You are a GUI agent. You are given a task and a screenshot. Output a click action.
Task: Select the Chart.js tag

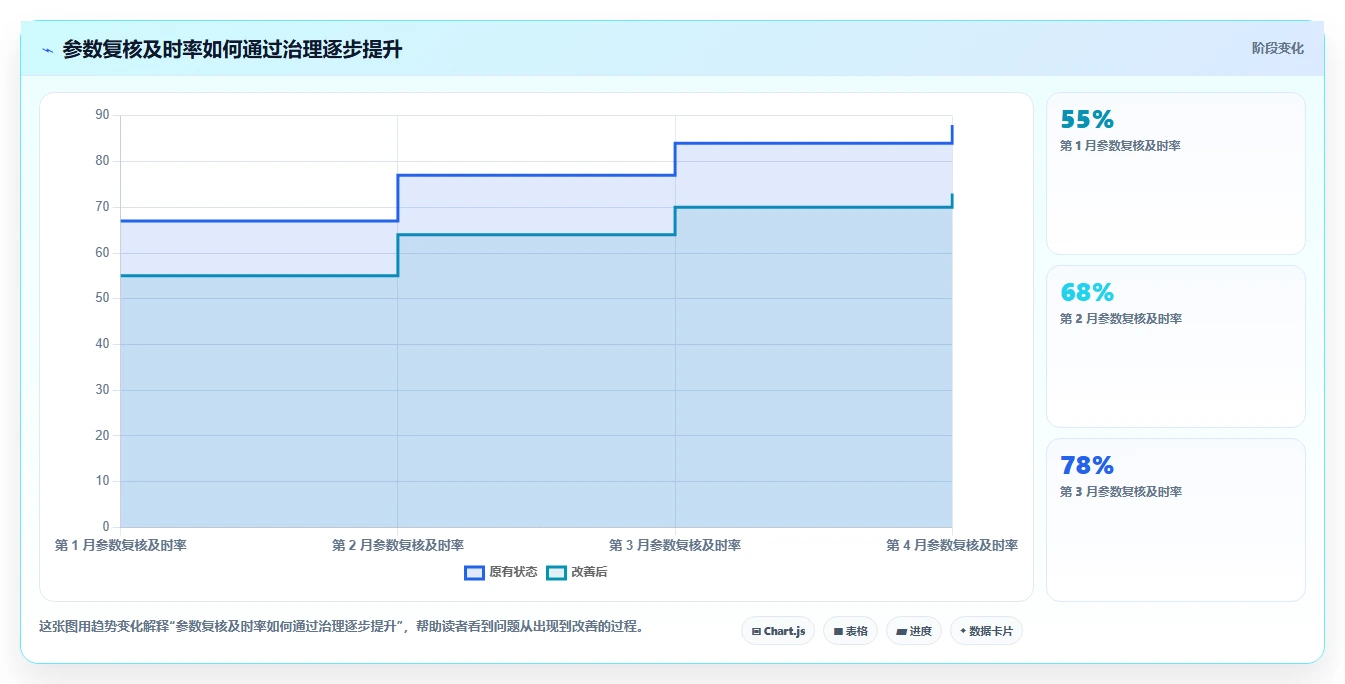(778, 631)
